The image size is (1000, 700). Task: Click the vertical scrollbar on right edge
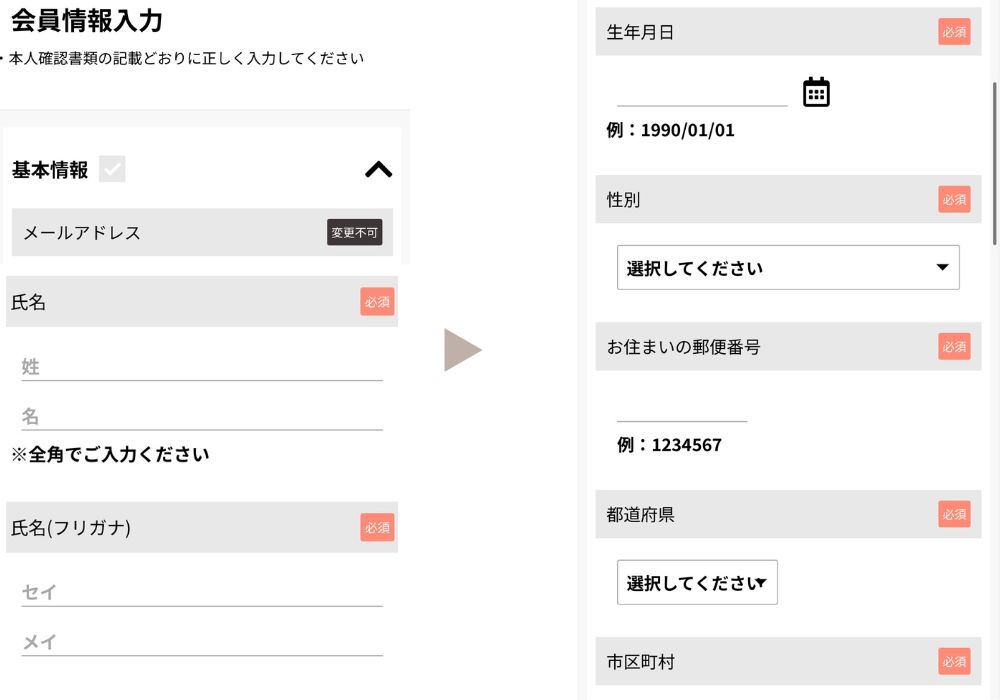point(994,160)
